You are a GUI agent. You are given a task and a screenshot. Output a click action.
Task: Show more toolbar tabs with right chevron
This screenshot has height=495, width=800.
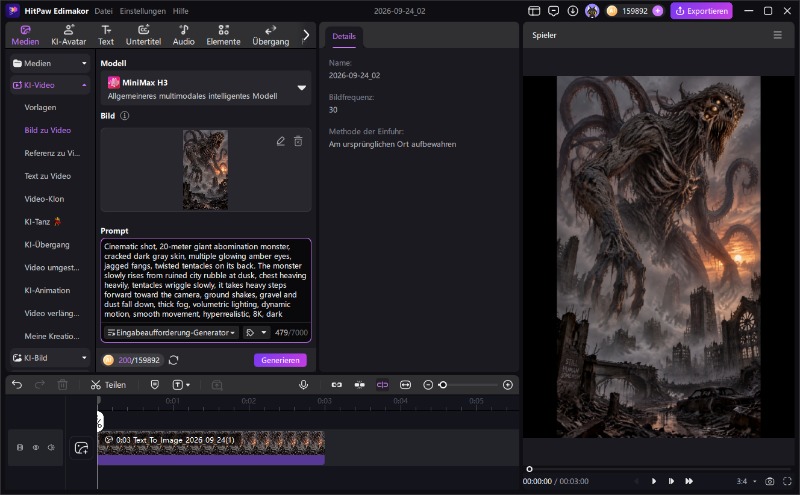tap(306, 35)
